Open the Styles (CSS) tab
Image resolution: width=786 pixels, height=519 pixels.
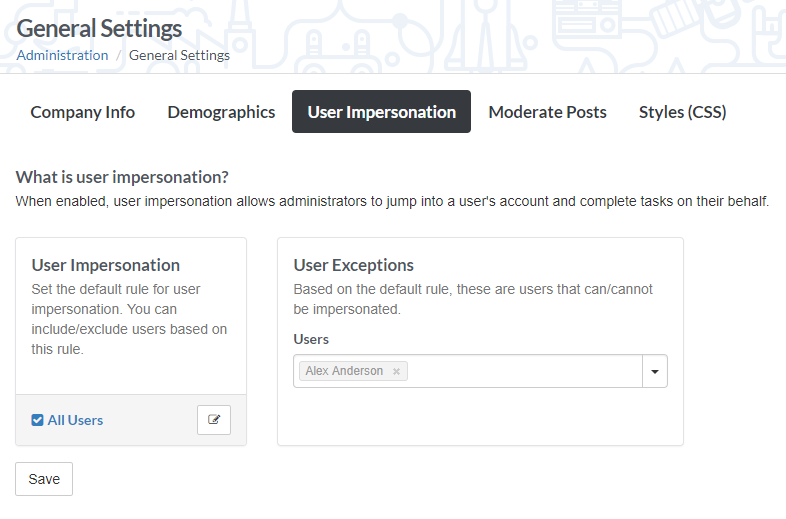[x=682, y=112]
